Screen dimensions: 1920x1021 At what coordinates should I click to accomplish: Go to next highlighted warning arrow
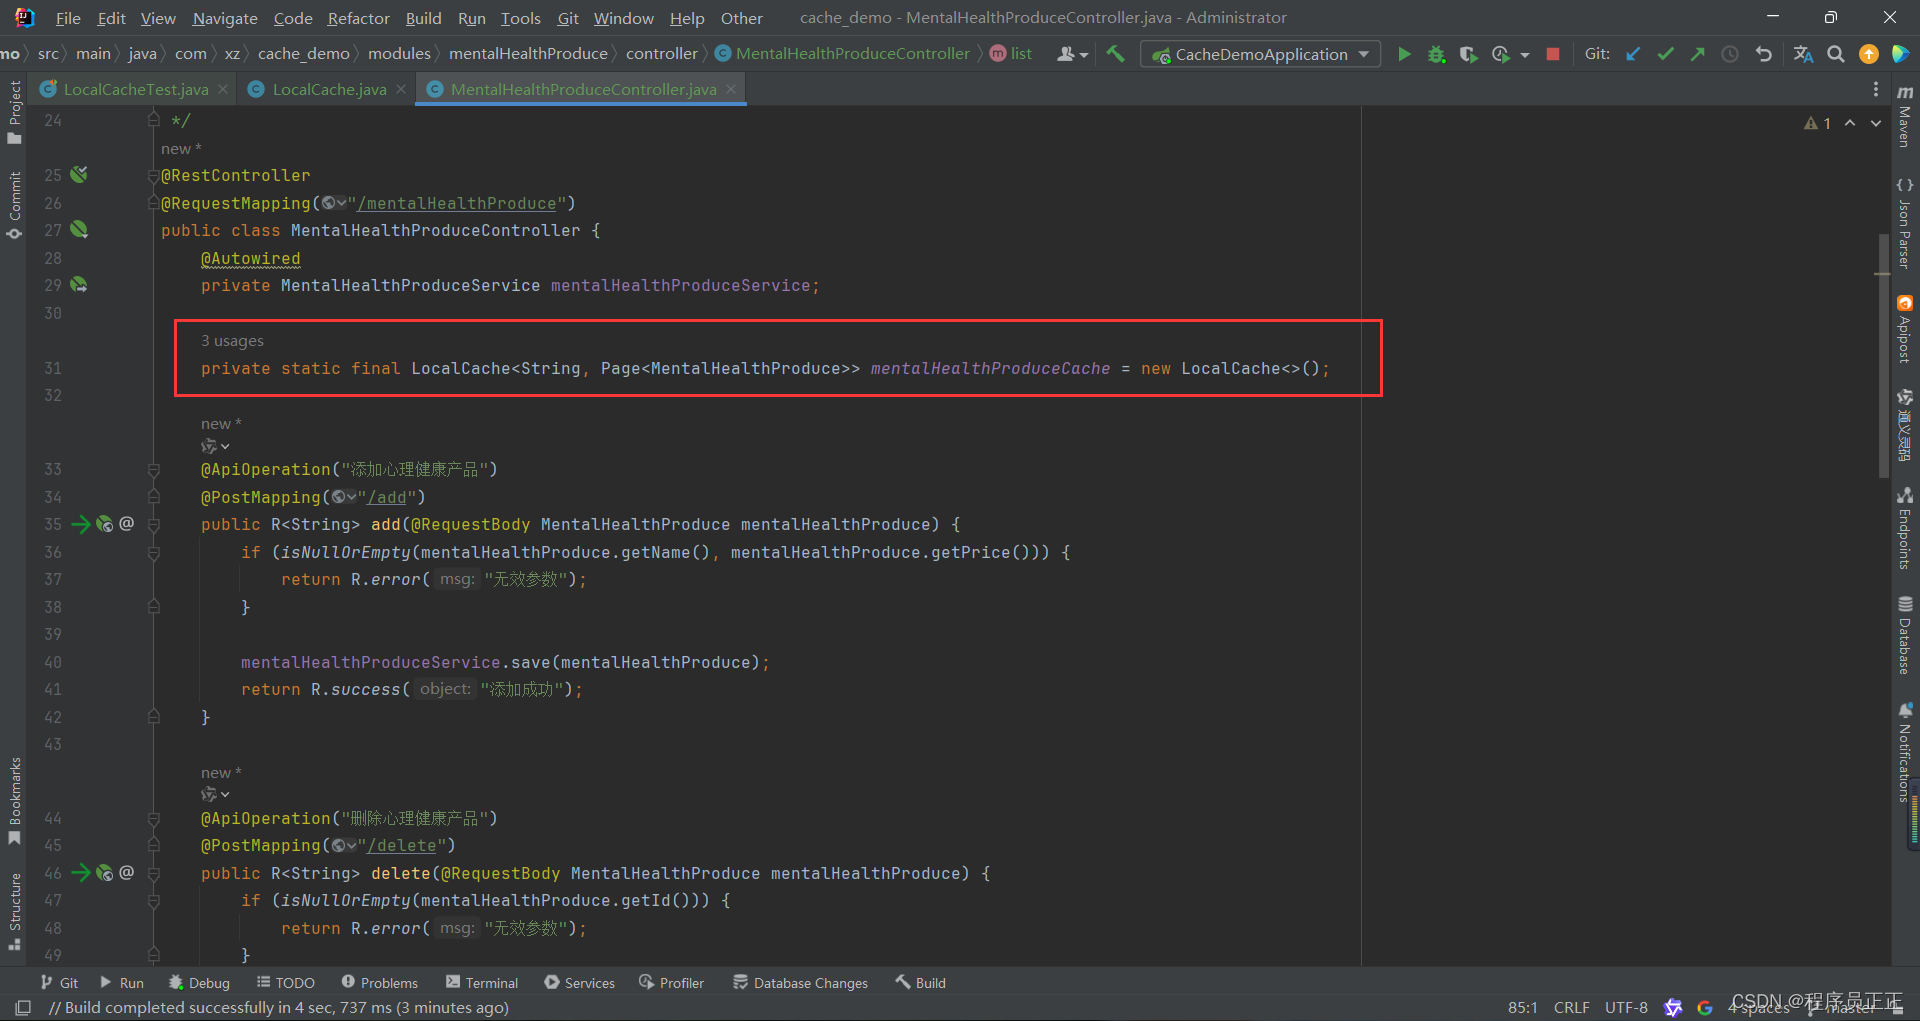coord(1876,123)
